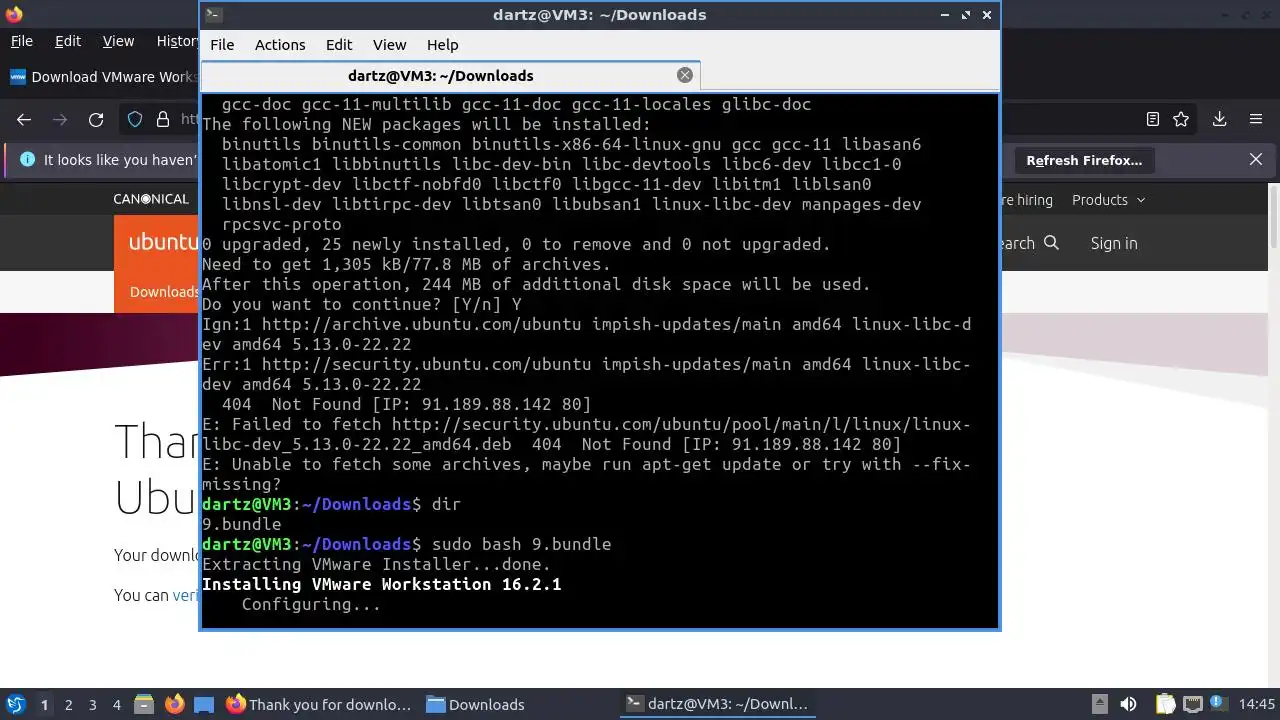The height and width of the screenshot is (720, 1280).
Task: Open Firefox History menu
Action: pos(177,41)
